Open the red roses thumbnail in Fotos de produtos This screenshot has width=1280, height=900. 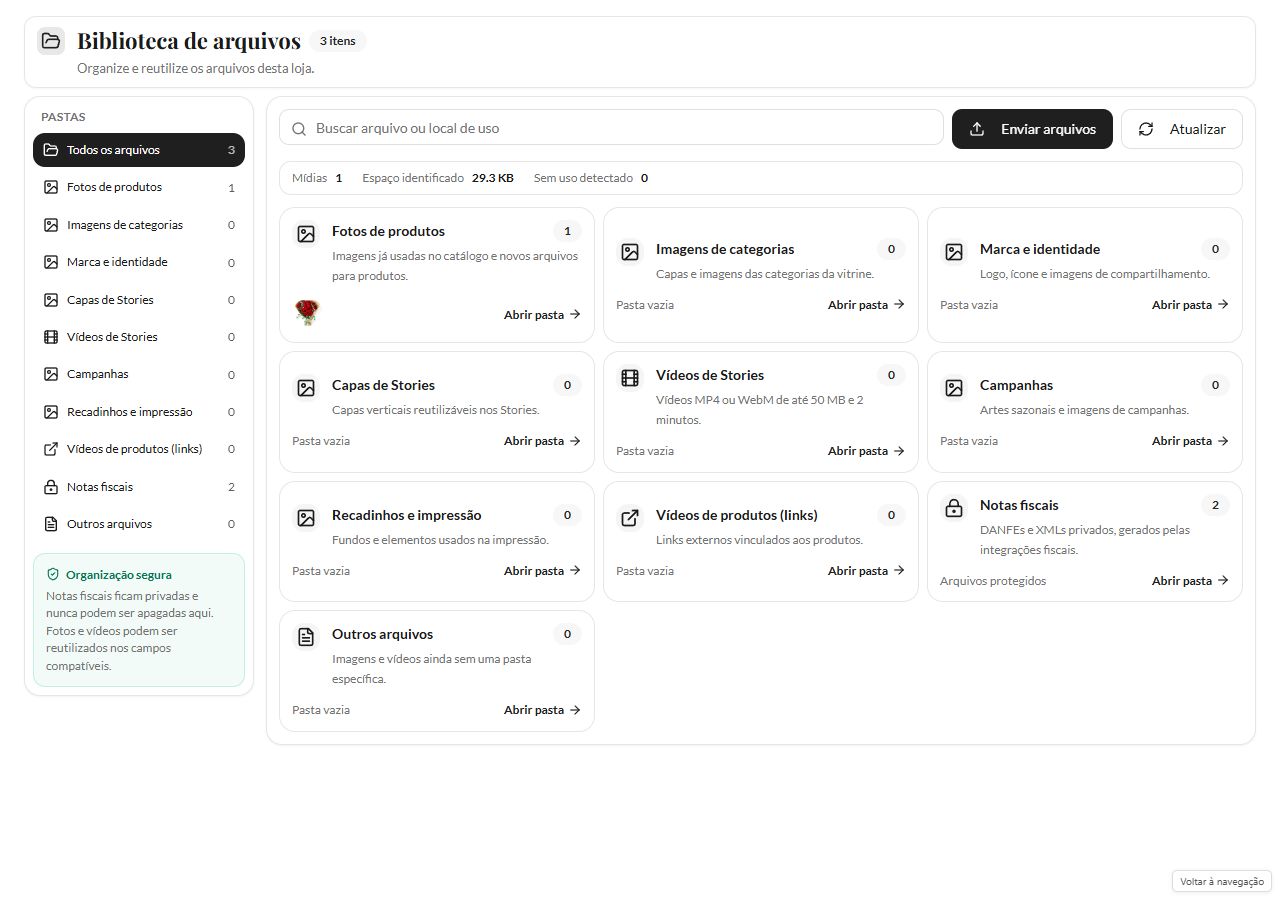coord(307,312)
